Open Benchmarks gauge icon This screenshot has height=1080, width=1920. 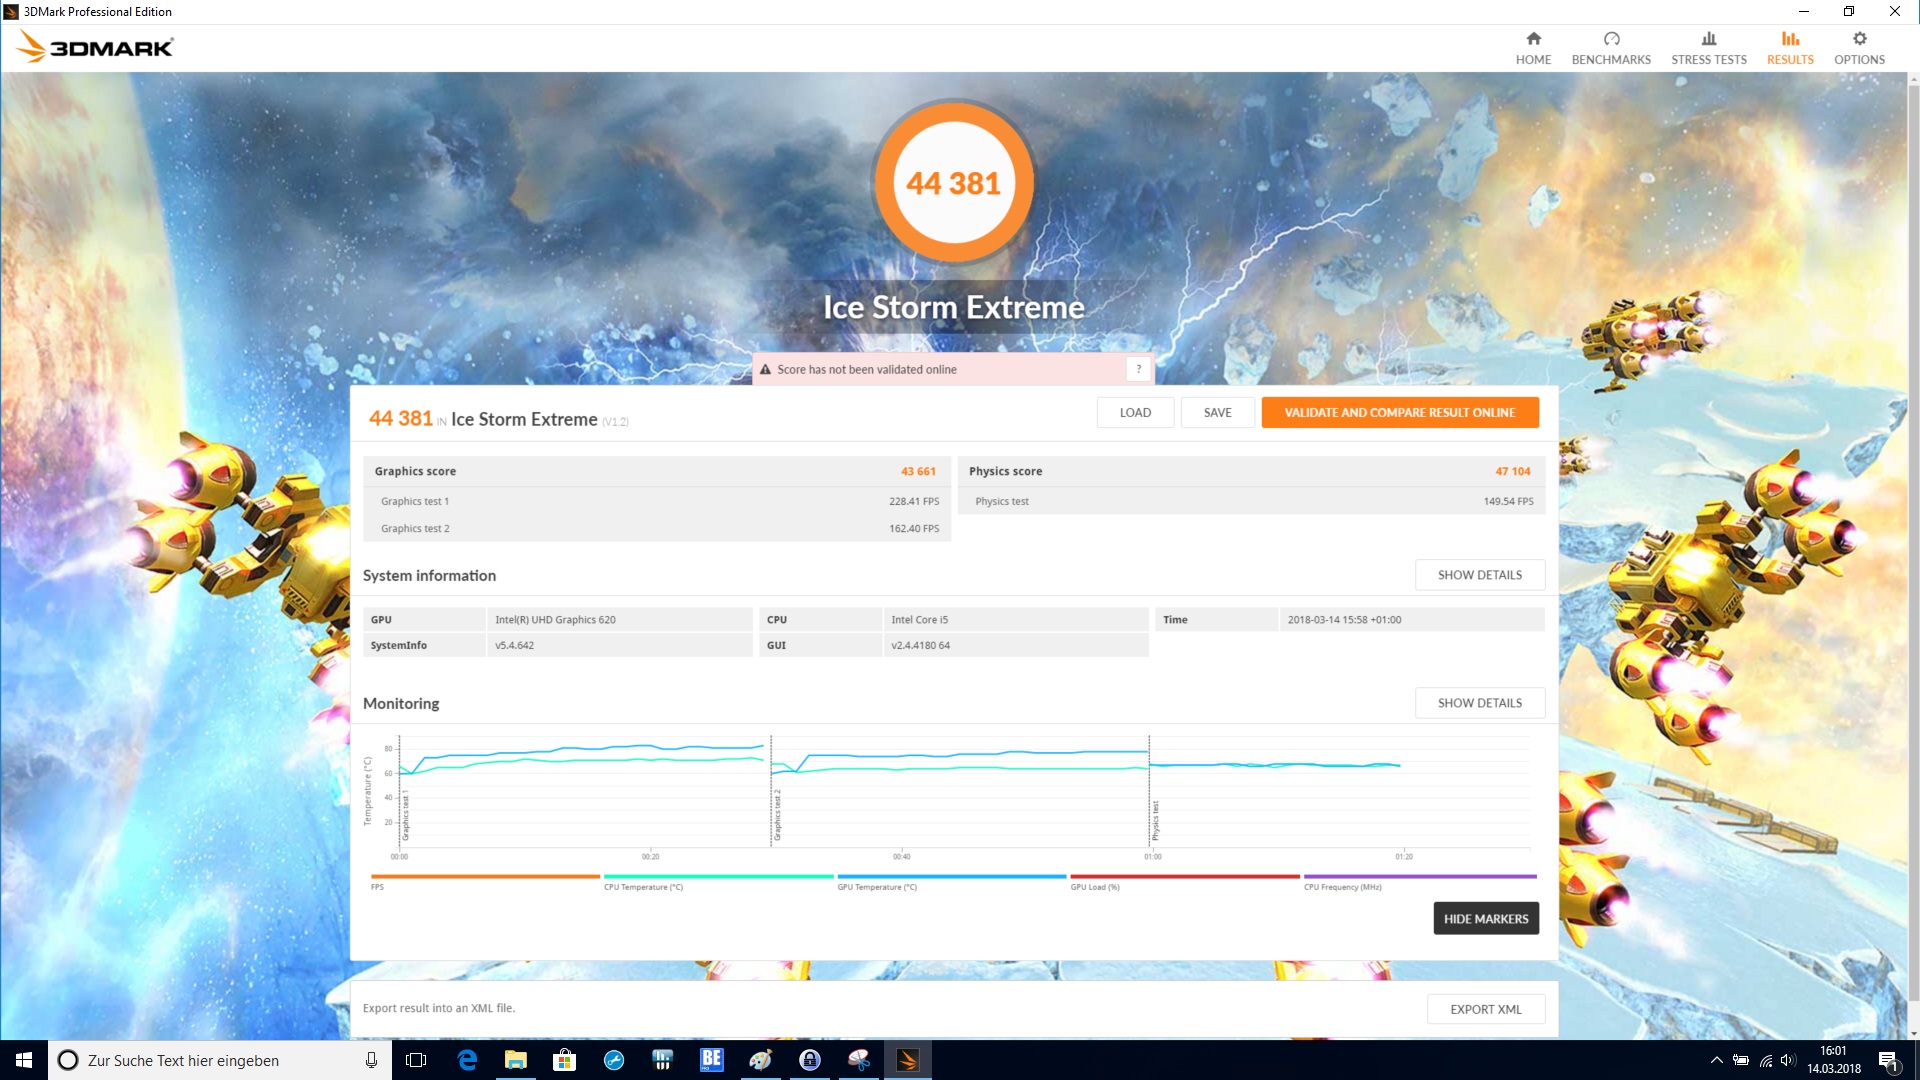[x=1611, y=39]
